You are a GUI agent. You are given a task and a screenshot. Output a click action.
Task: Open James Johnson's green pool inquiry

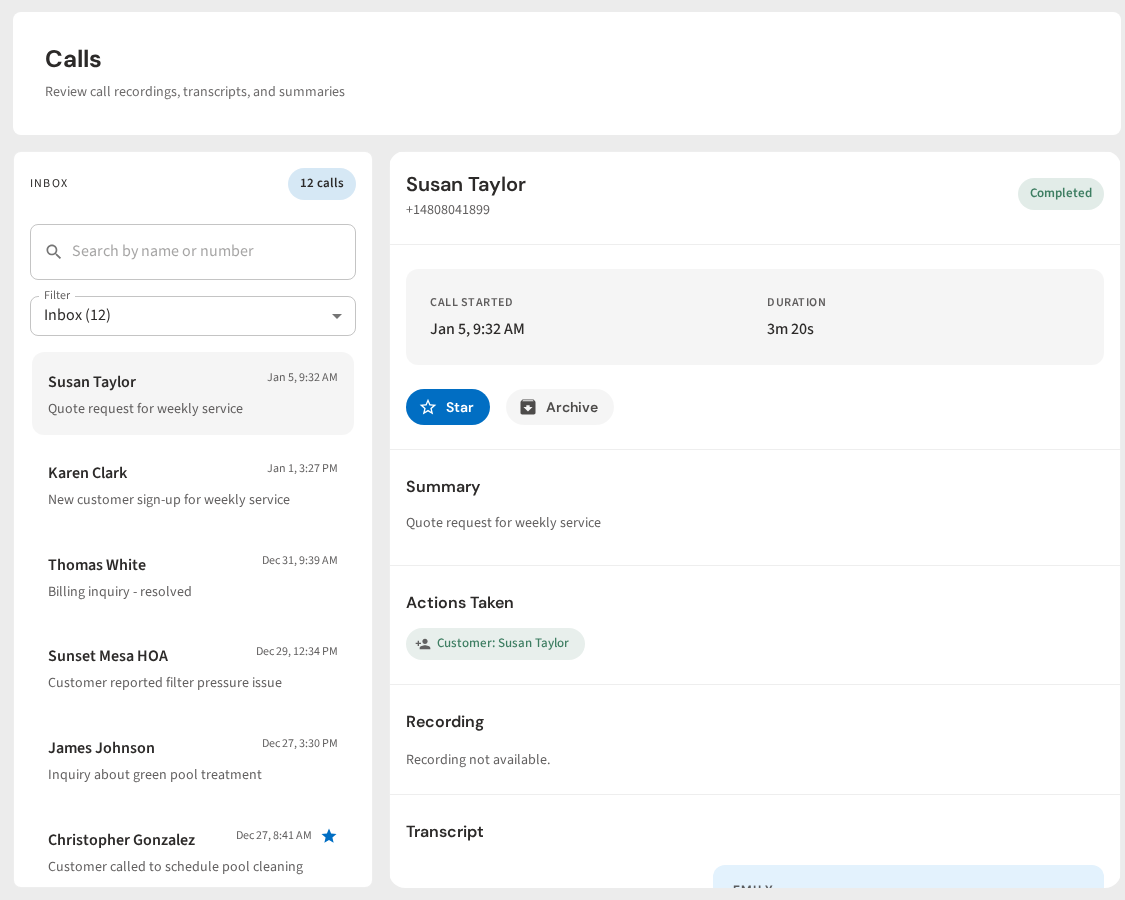coord(193,760)
